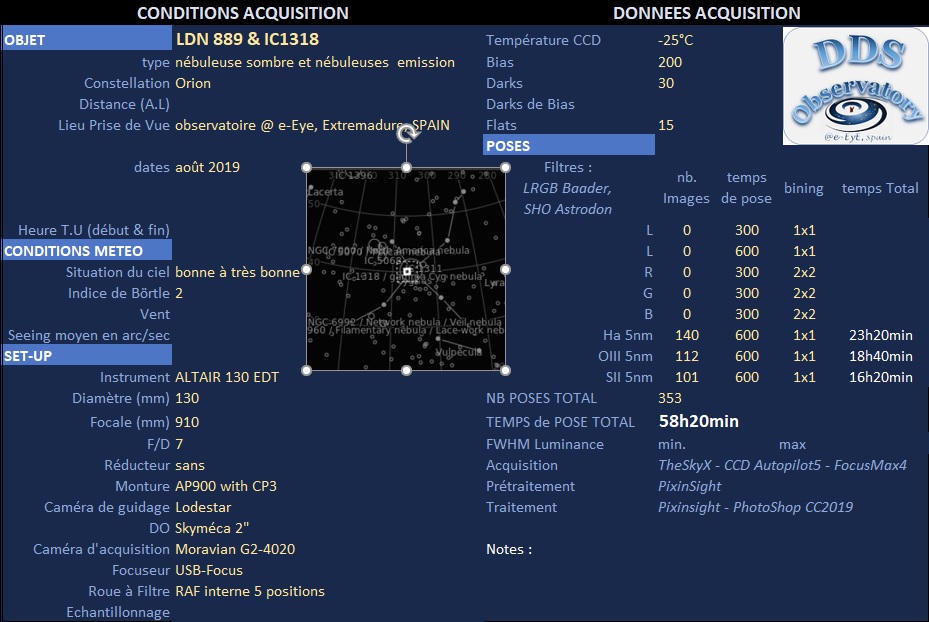Click 'TheSkyX - CCD Autopilot5 - FocusMax4' cell

782,465
